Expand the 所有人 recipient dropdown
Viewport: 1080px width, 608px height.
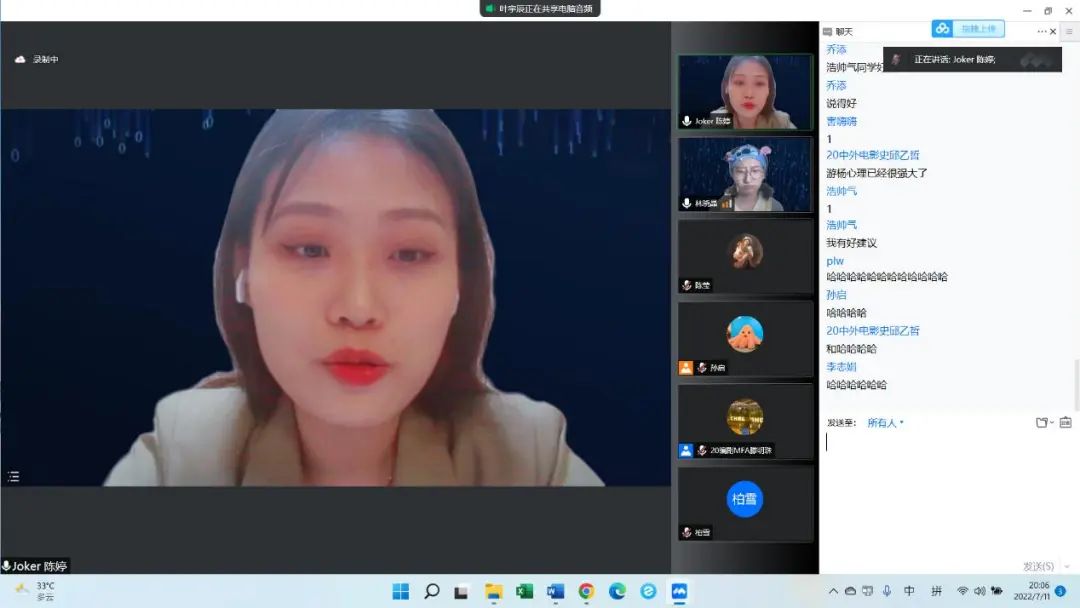885,423
